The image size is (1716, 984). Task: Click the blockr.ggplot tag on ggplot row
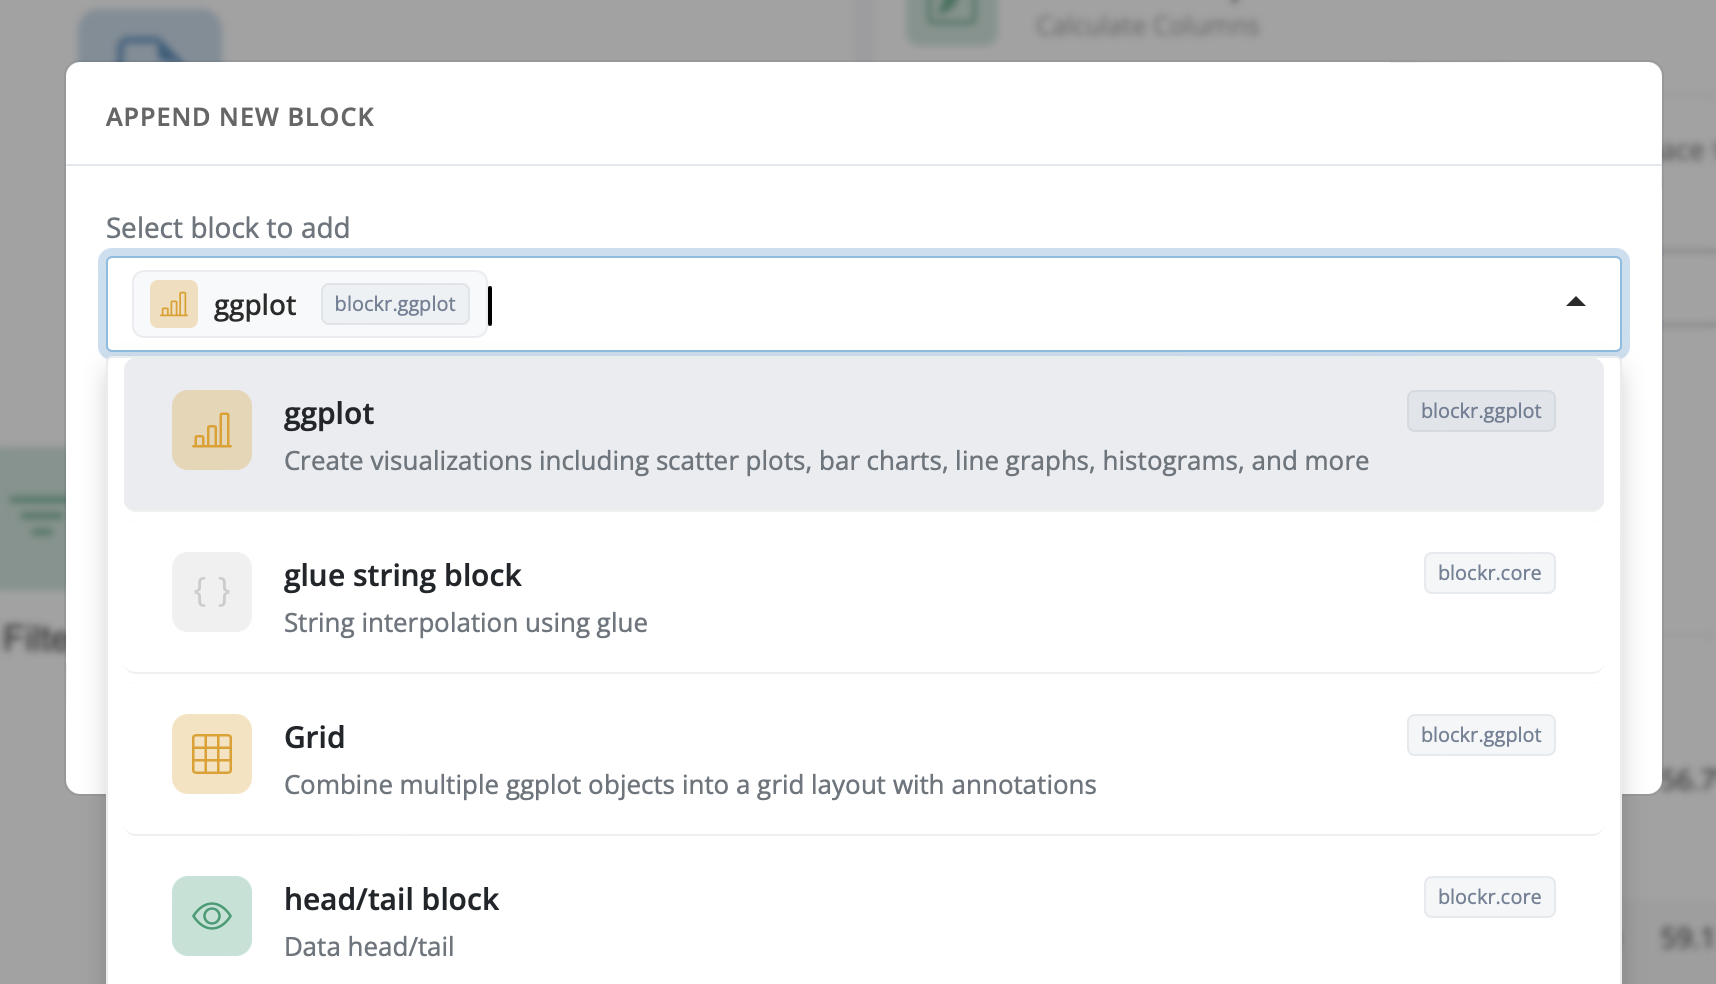pyautogui.click(x=1480, y=411)
